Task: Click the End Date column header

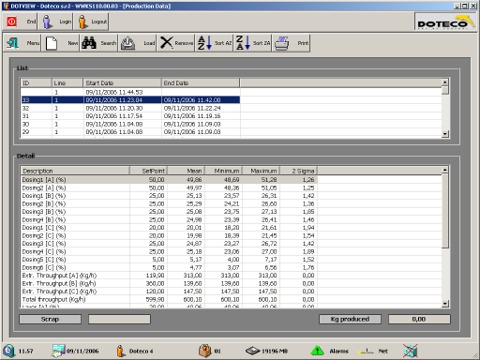Action: point(200,83)
